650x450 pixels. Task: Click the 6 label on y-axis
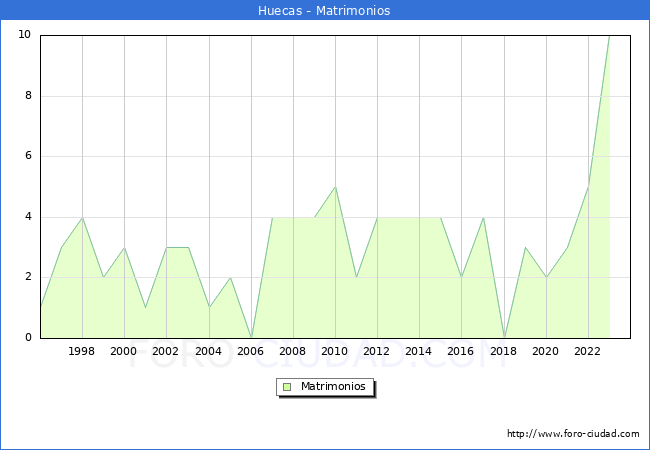click(28, 156)
